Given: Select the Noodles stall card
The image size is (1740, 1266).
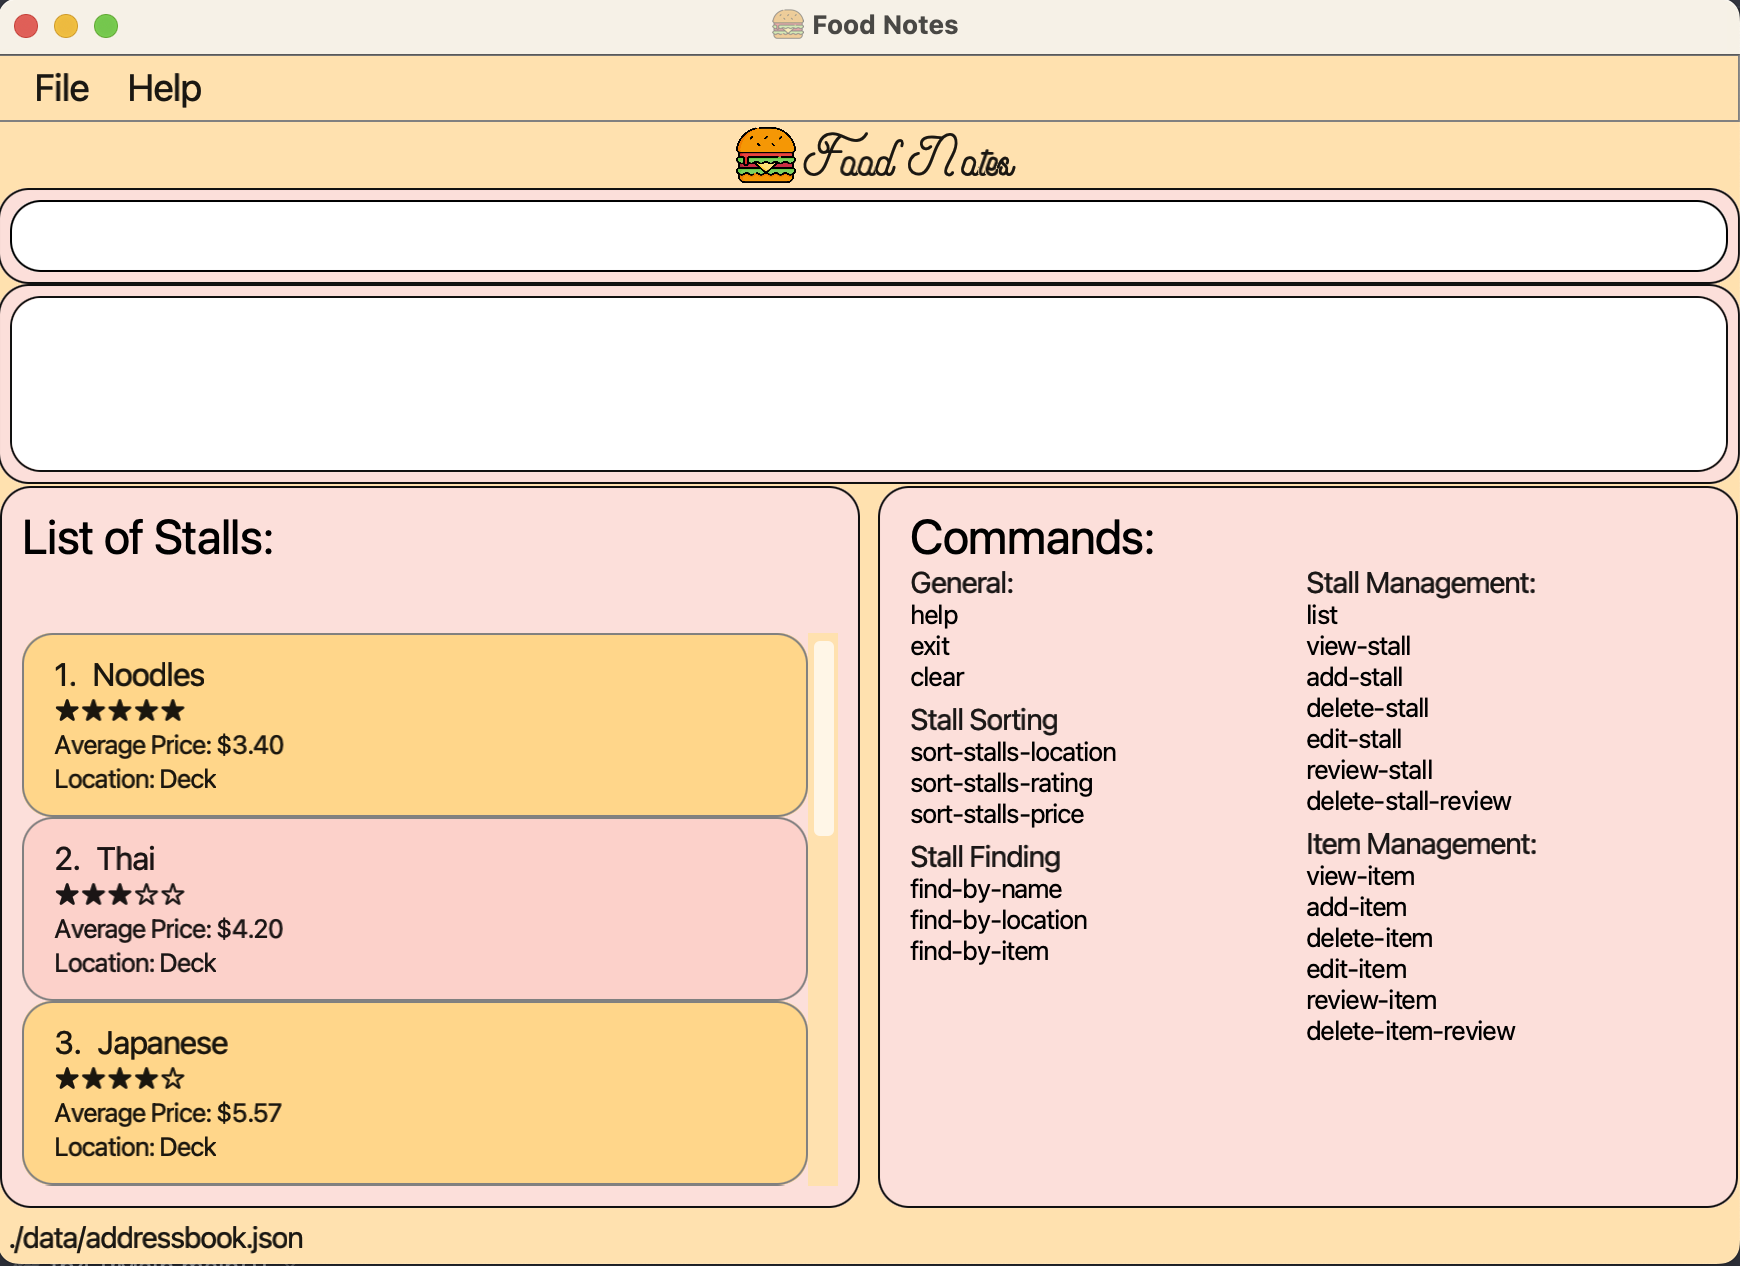Looking at the screenshot, I should tap(415, 725).
